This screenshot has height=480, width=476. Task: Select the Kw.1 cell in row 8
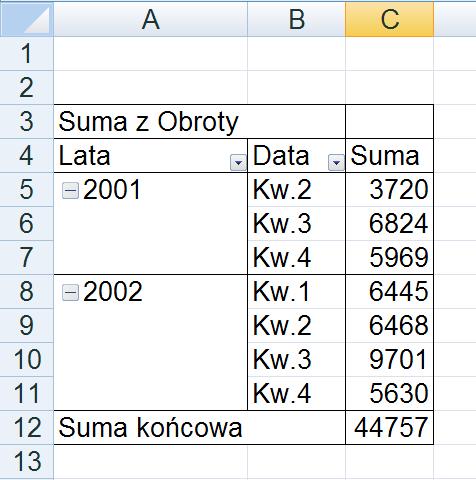click(297, 291)
